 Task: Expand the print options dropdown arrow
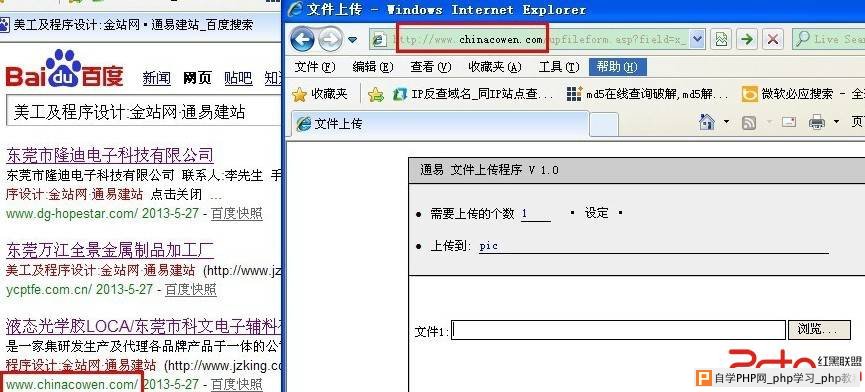click(836, 122)
